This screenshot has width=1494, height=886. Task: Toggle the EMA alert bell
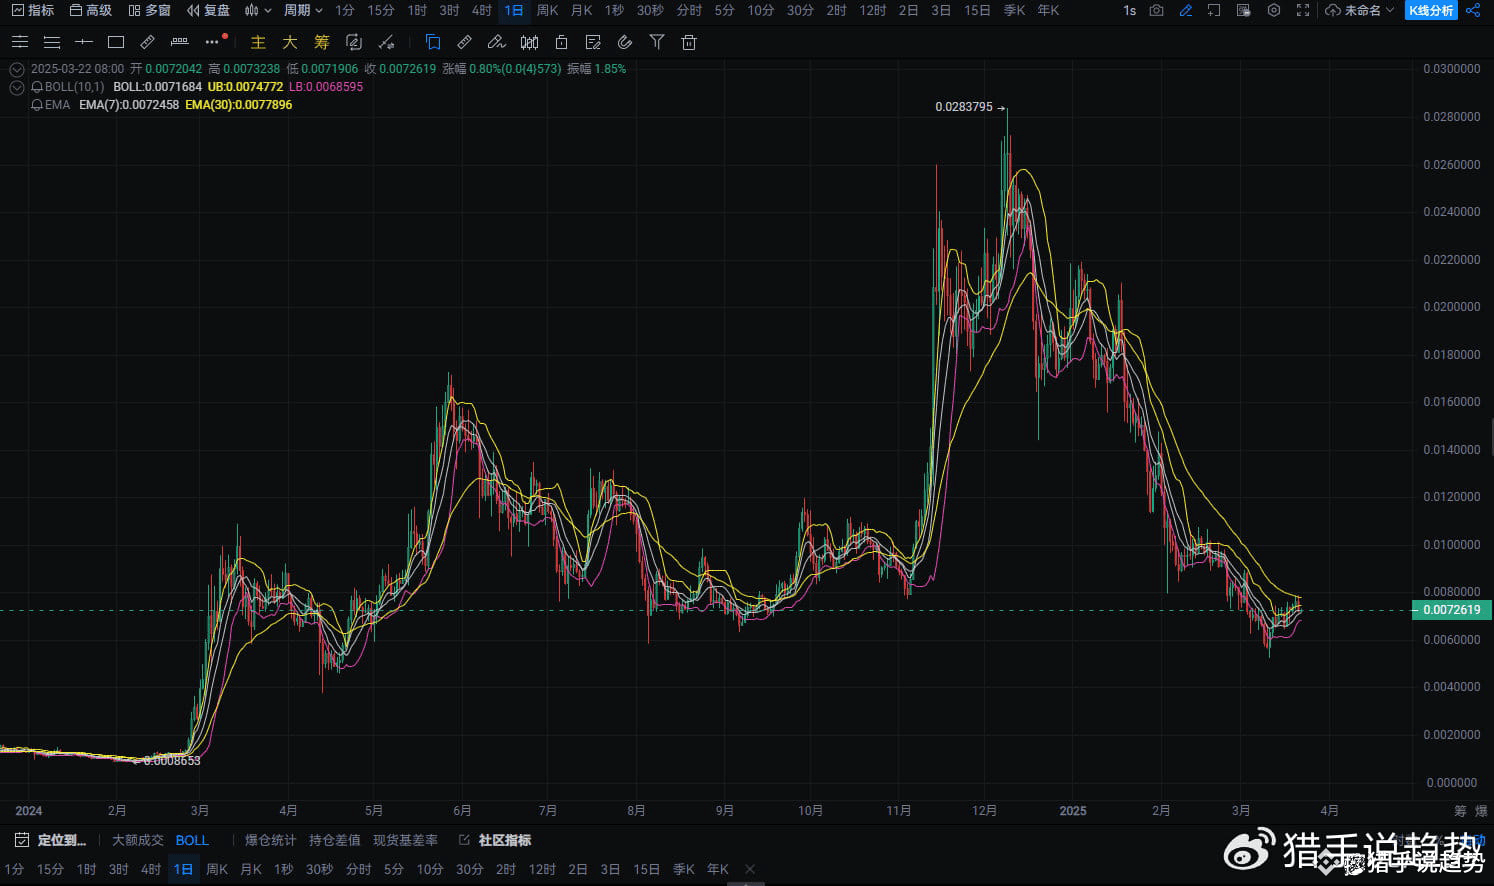click(37, 105)
